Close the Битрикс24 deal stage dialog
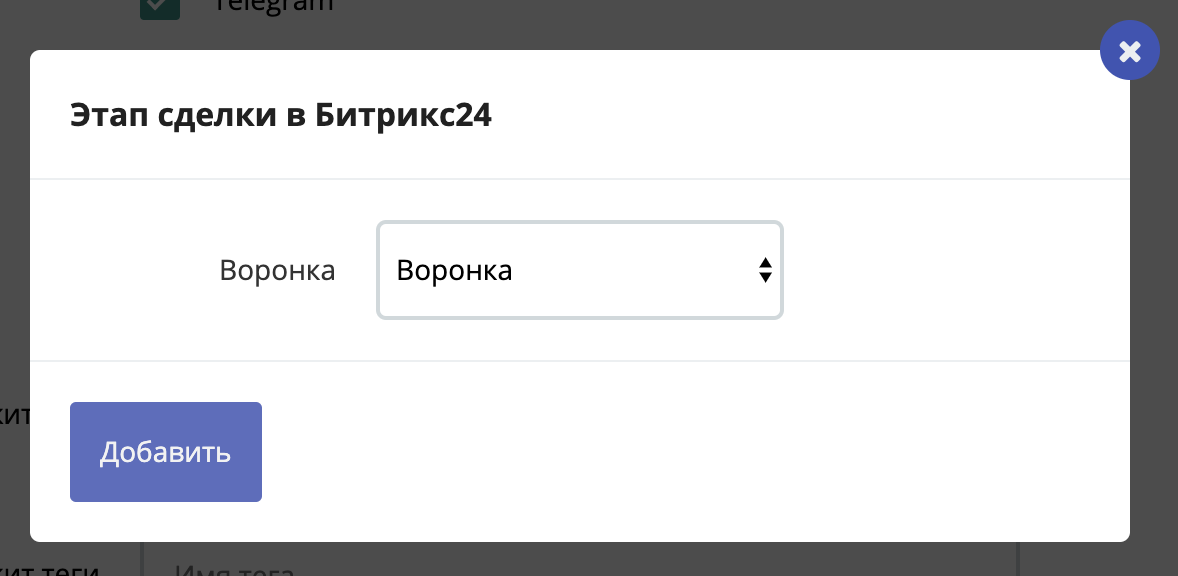This screenshot has width=1178, height=576. [x=1129, y=51]
